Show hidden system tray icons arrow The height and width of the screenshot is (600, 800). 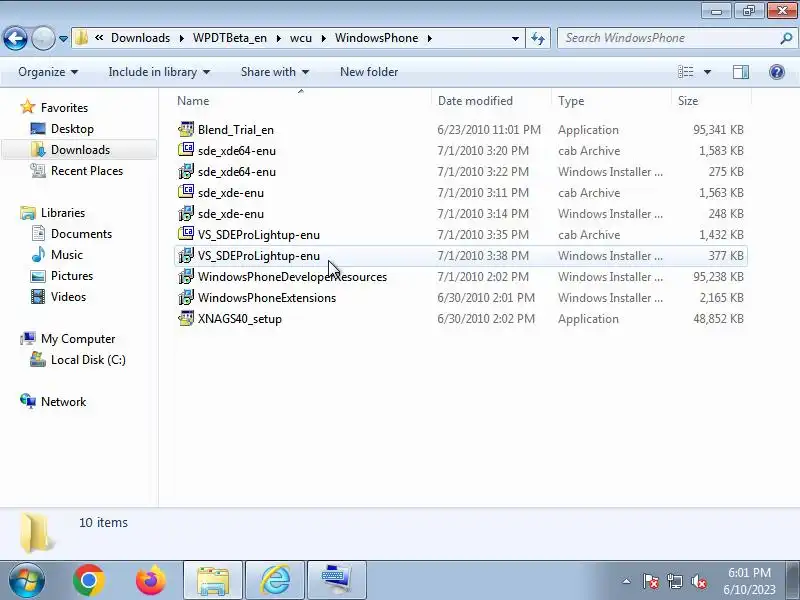(627, 581)
